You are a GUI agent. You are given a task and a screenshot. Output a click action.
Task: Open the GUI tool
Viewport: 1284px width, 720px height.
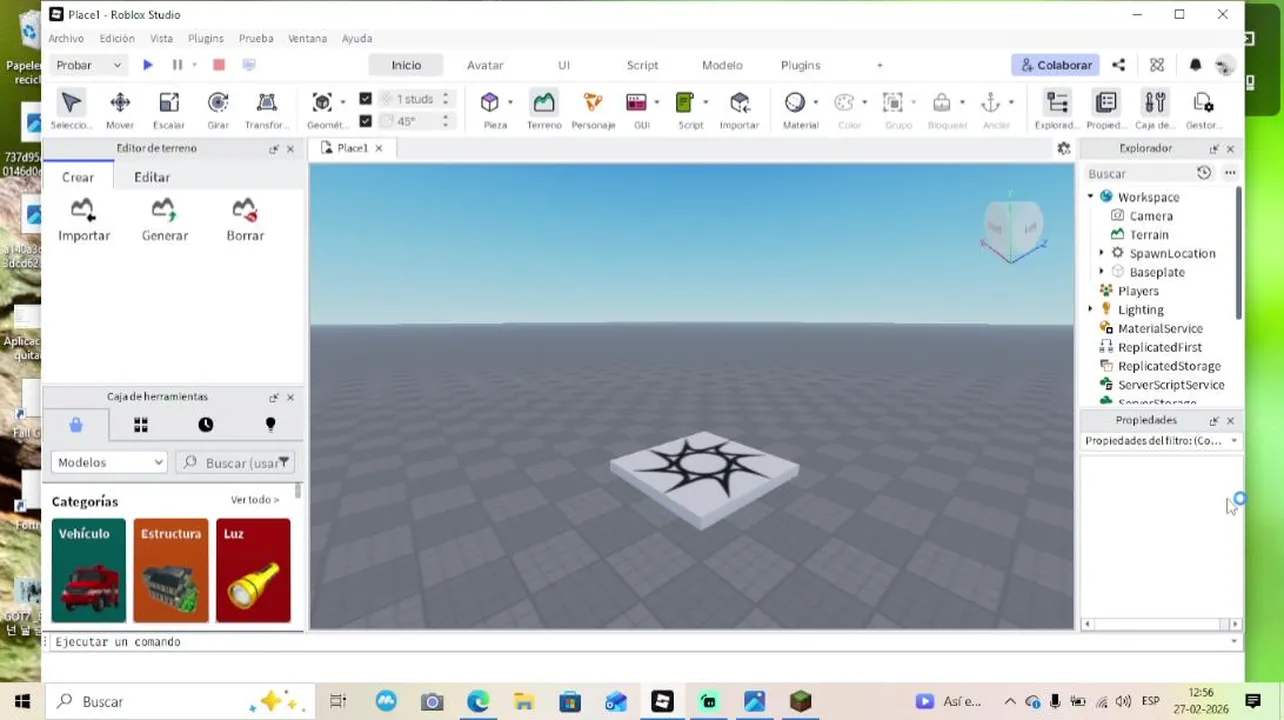click(x=637, y=109)
